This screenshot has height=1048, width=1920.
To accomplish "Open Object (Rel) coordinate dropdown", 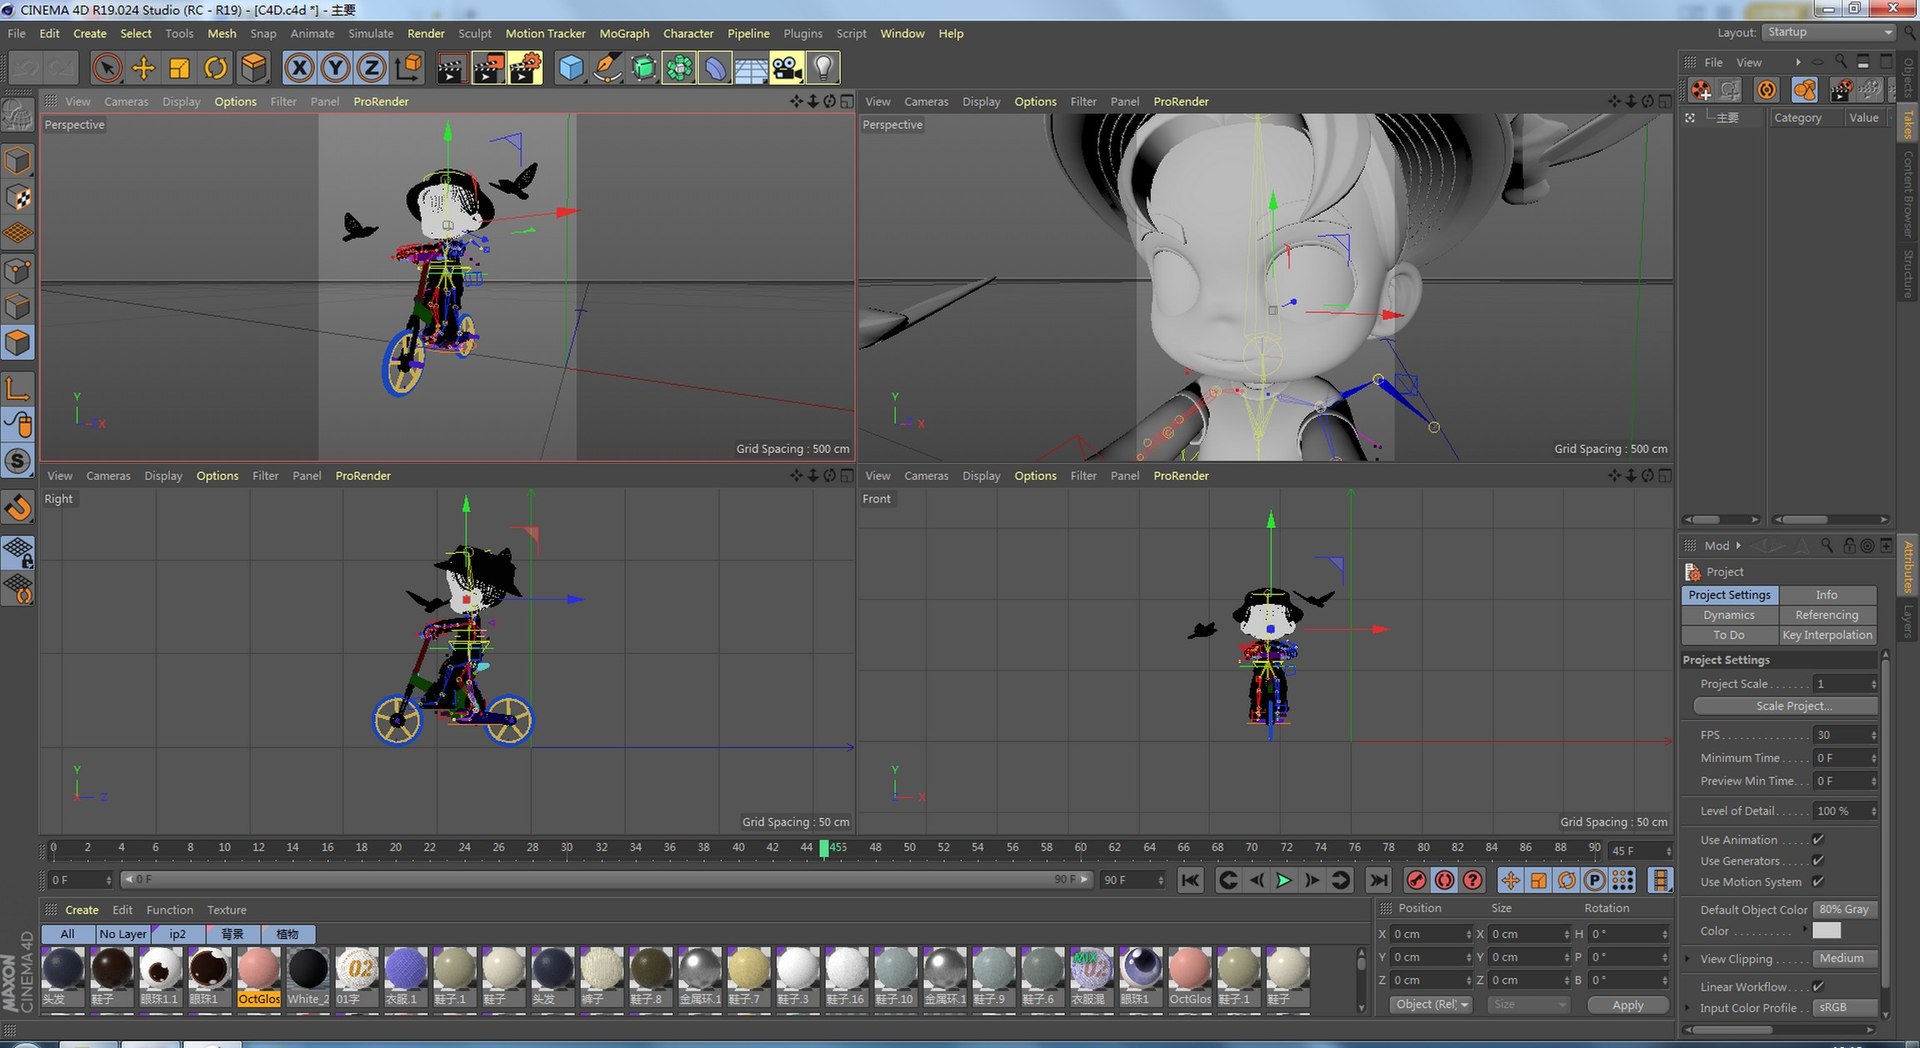I will 1431,1005.
